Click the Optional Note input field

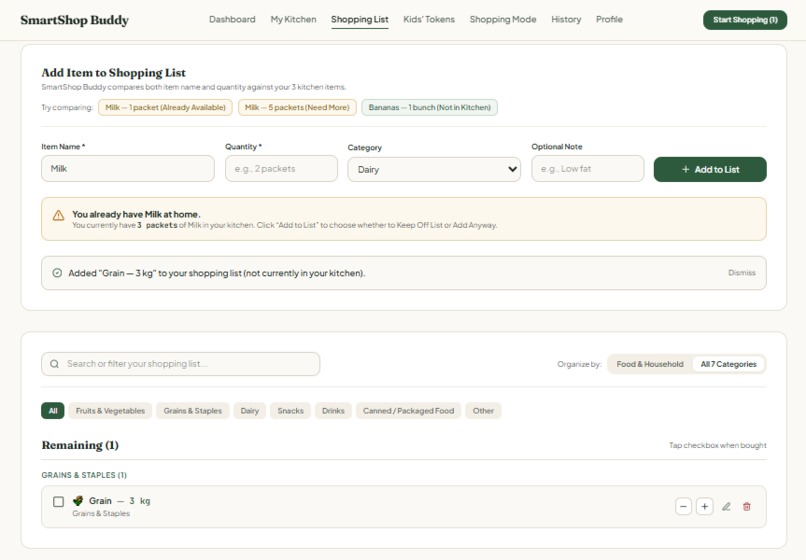tap(588, 169)
